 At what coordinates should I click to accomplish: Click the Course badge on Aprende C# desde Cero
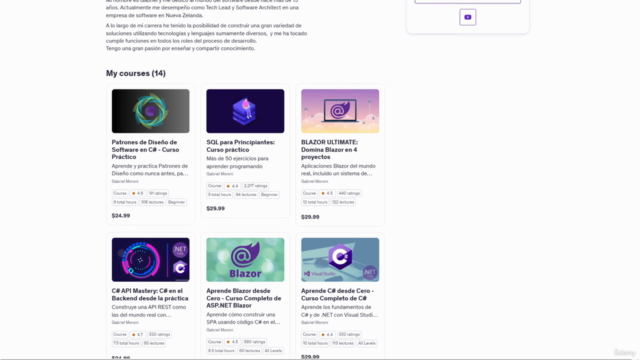tap(309, 334)
